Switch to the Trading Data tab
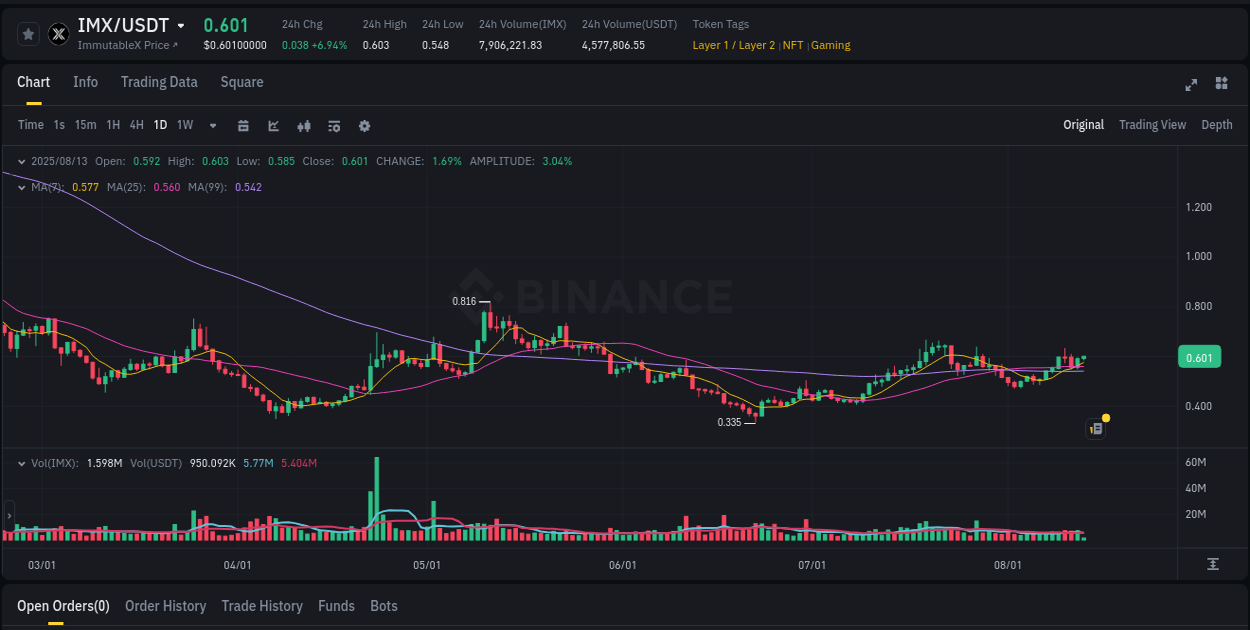Screen dimensions: 1250x630 coord(159,82)
